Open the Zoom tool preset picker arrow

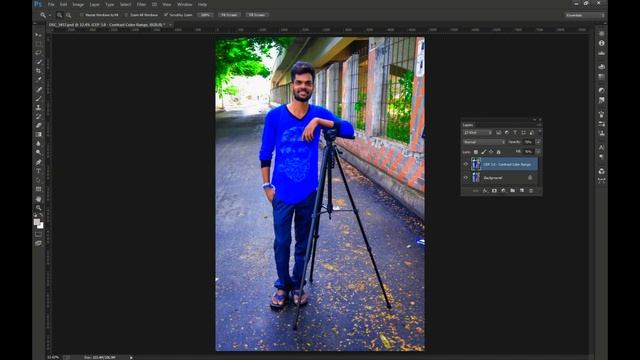click(50, 15)
